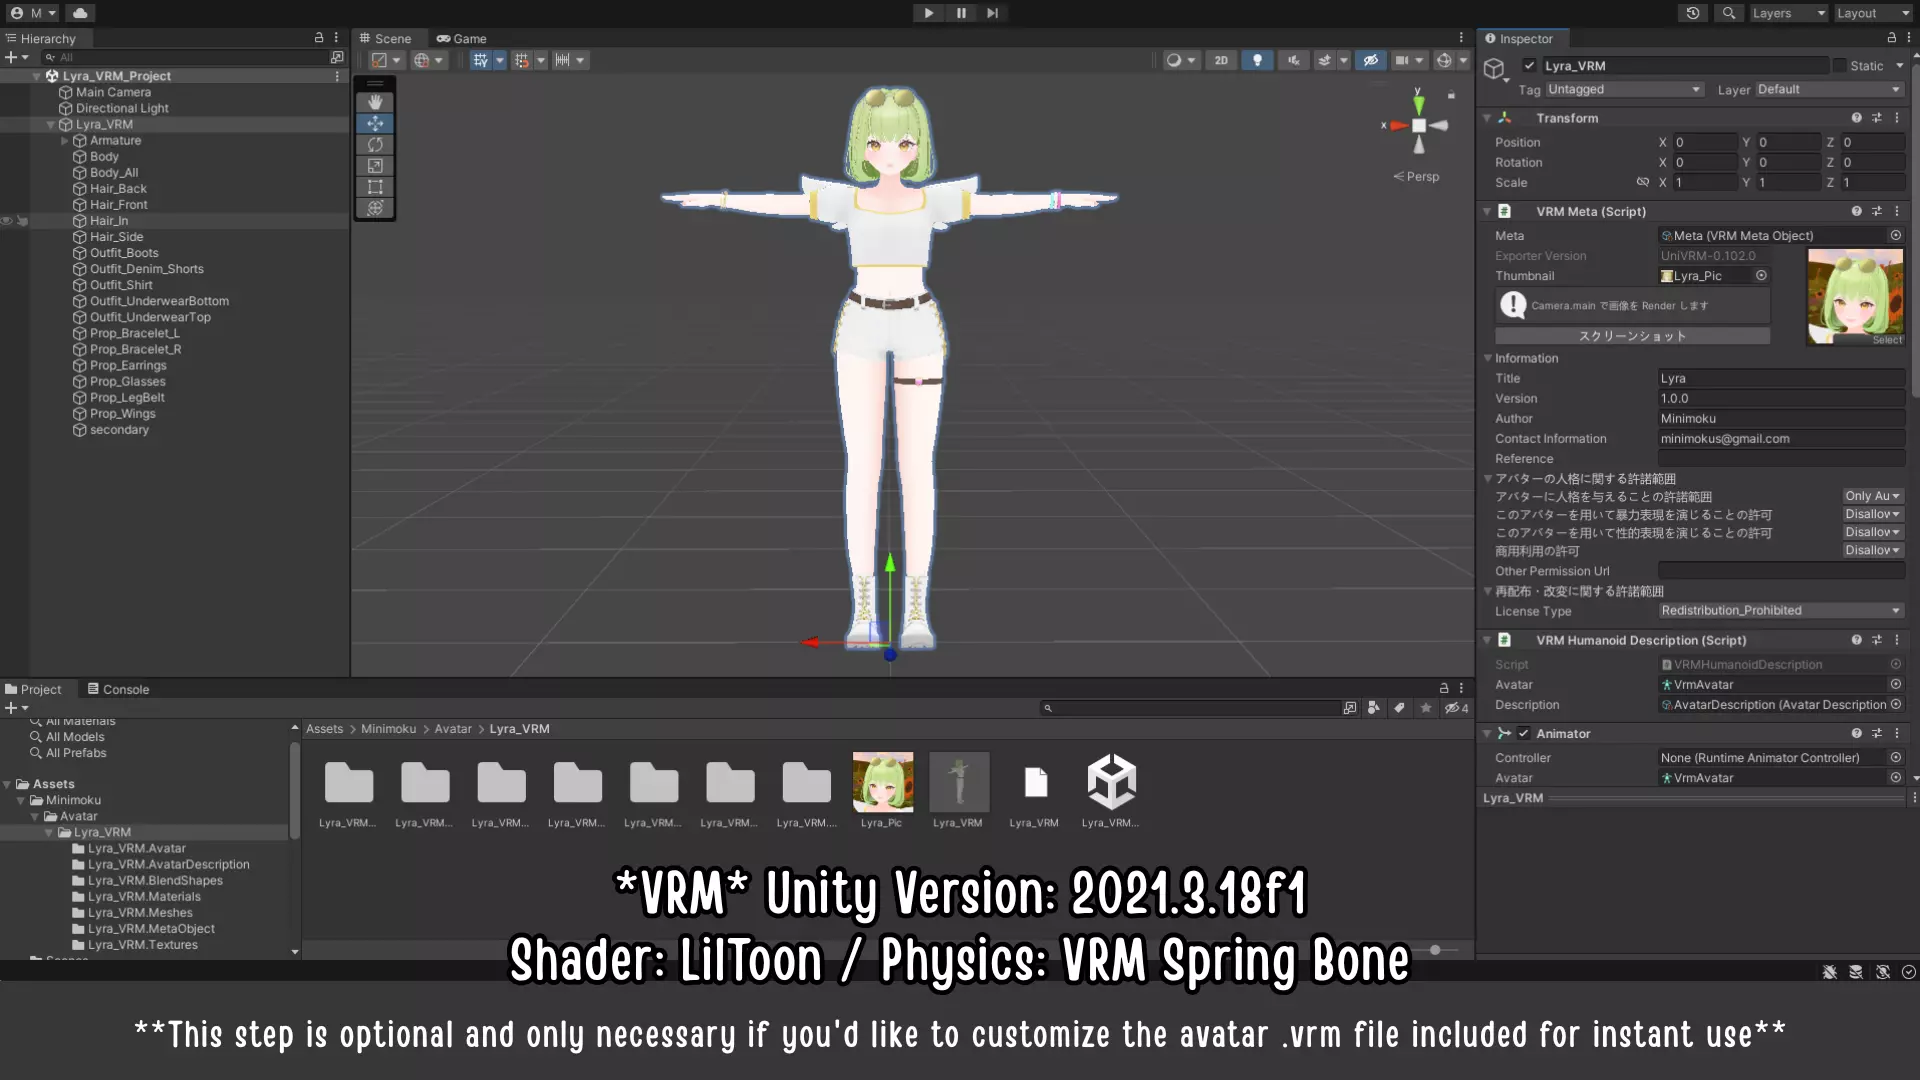The image size is (1920, 1080).
Task: Select the Project tab
Action: pos(34,689)
